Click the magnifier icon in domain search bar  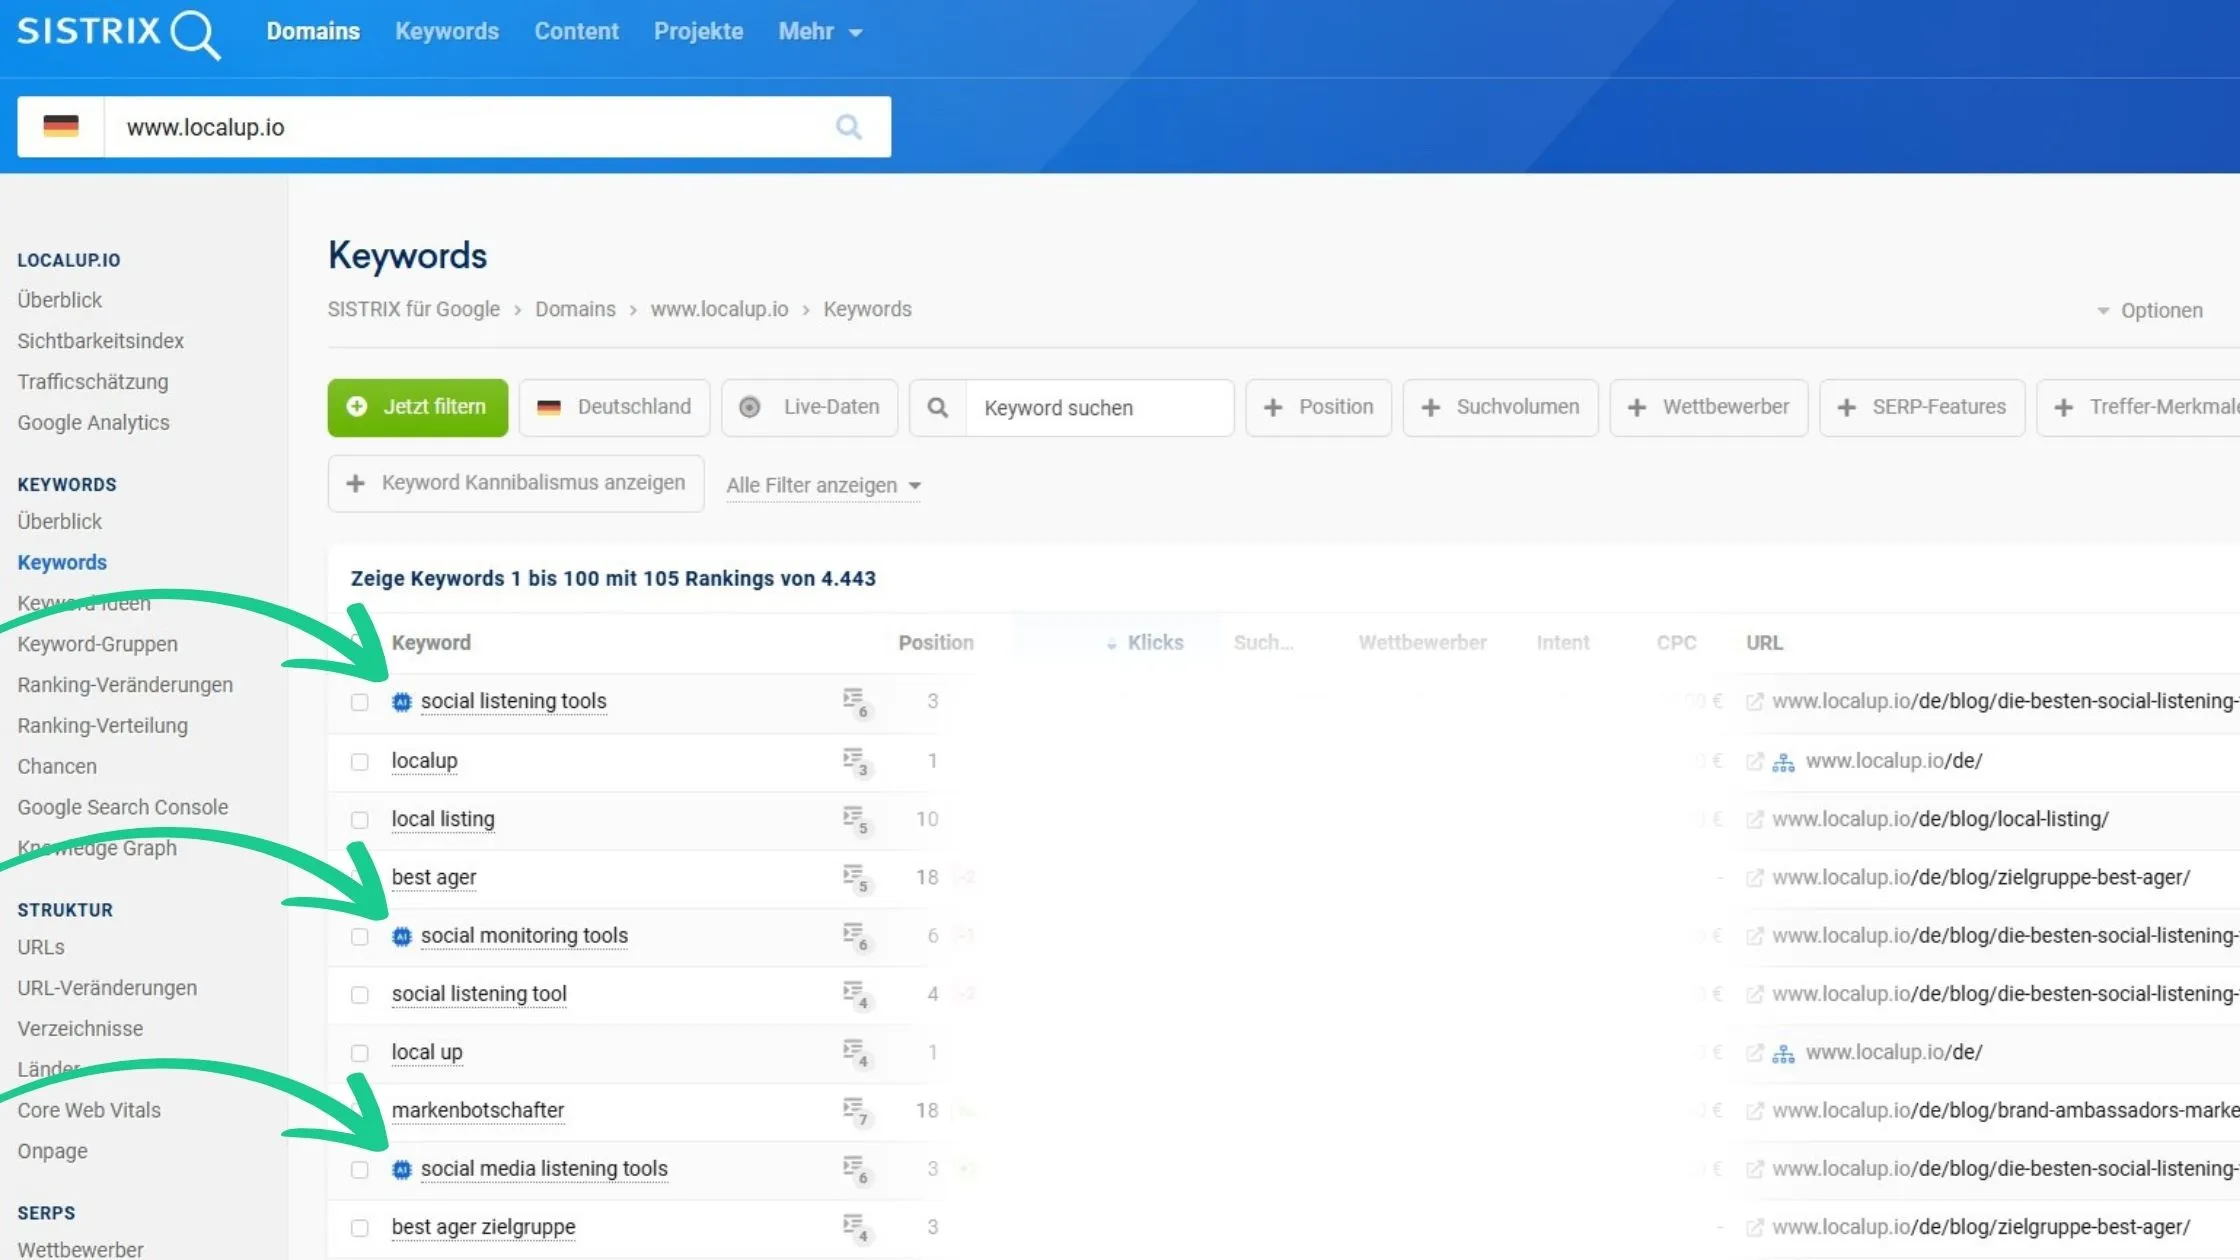tap(848, 127)
